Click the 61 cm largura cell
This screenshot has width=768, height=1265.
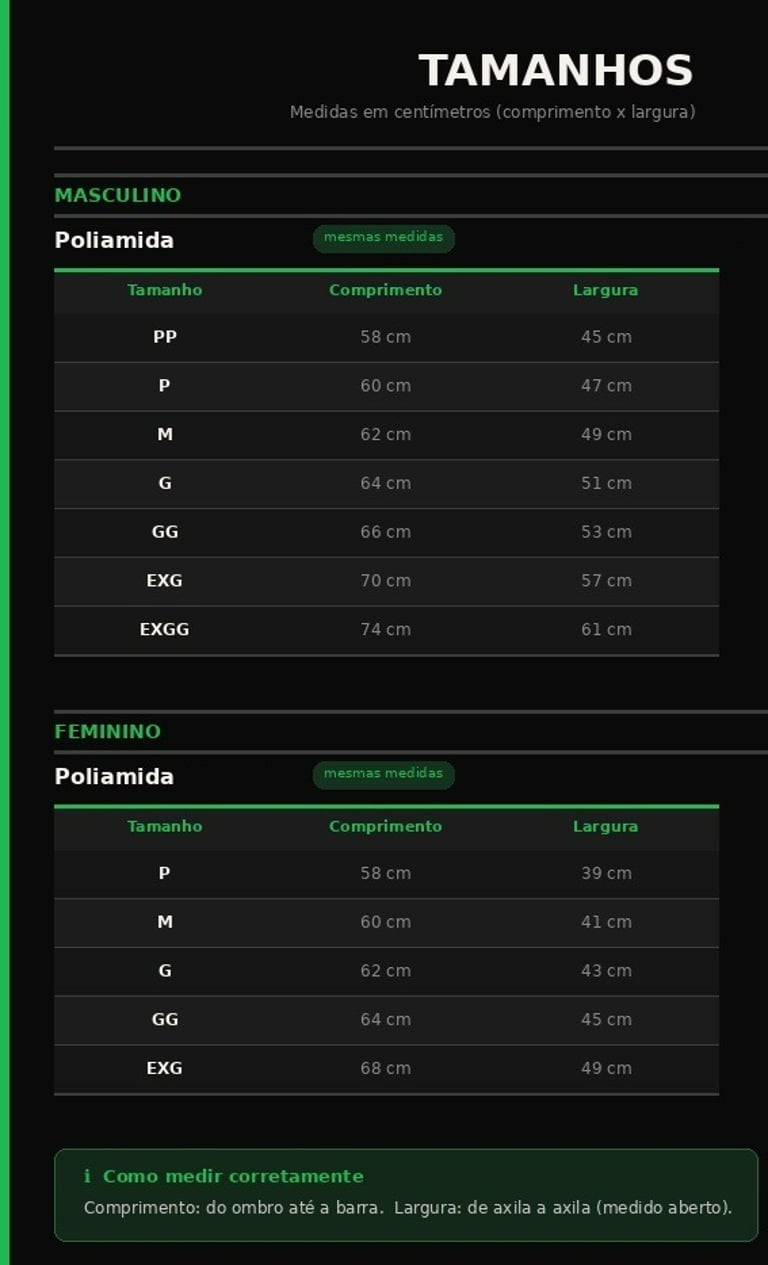click(606, 629)
